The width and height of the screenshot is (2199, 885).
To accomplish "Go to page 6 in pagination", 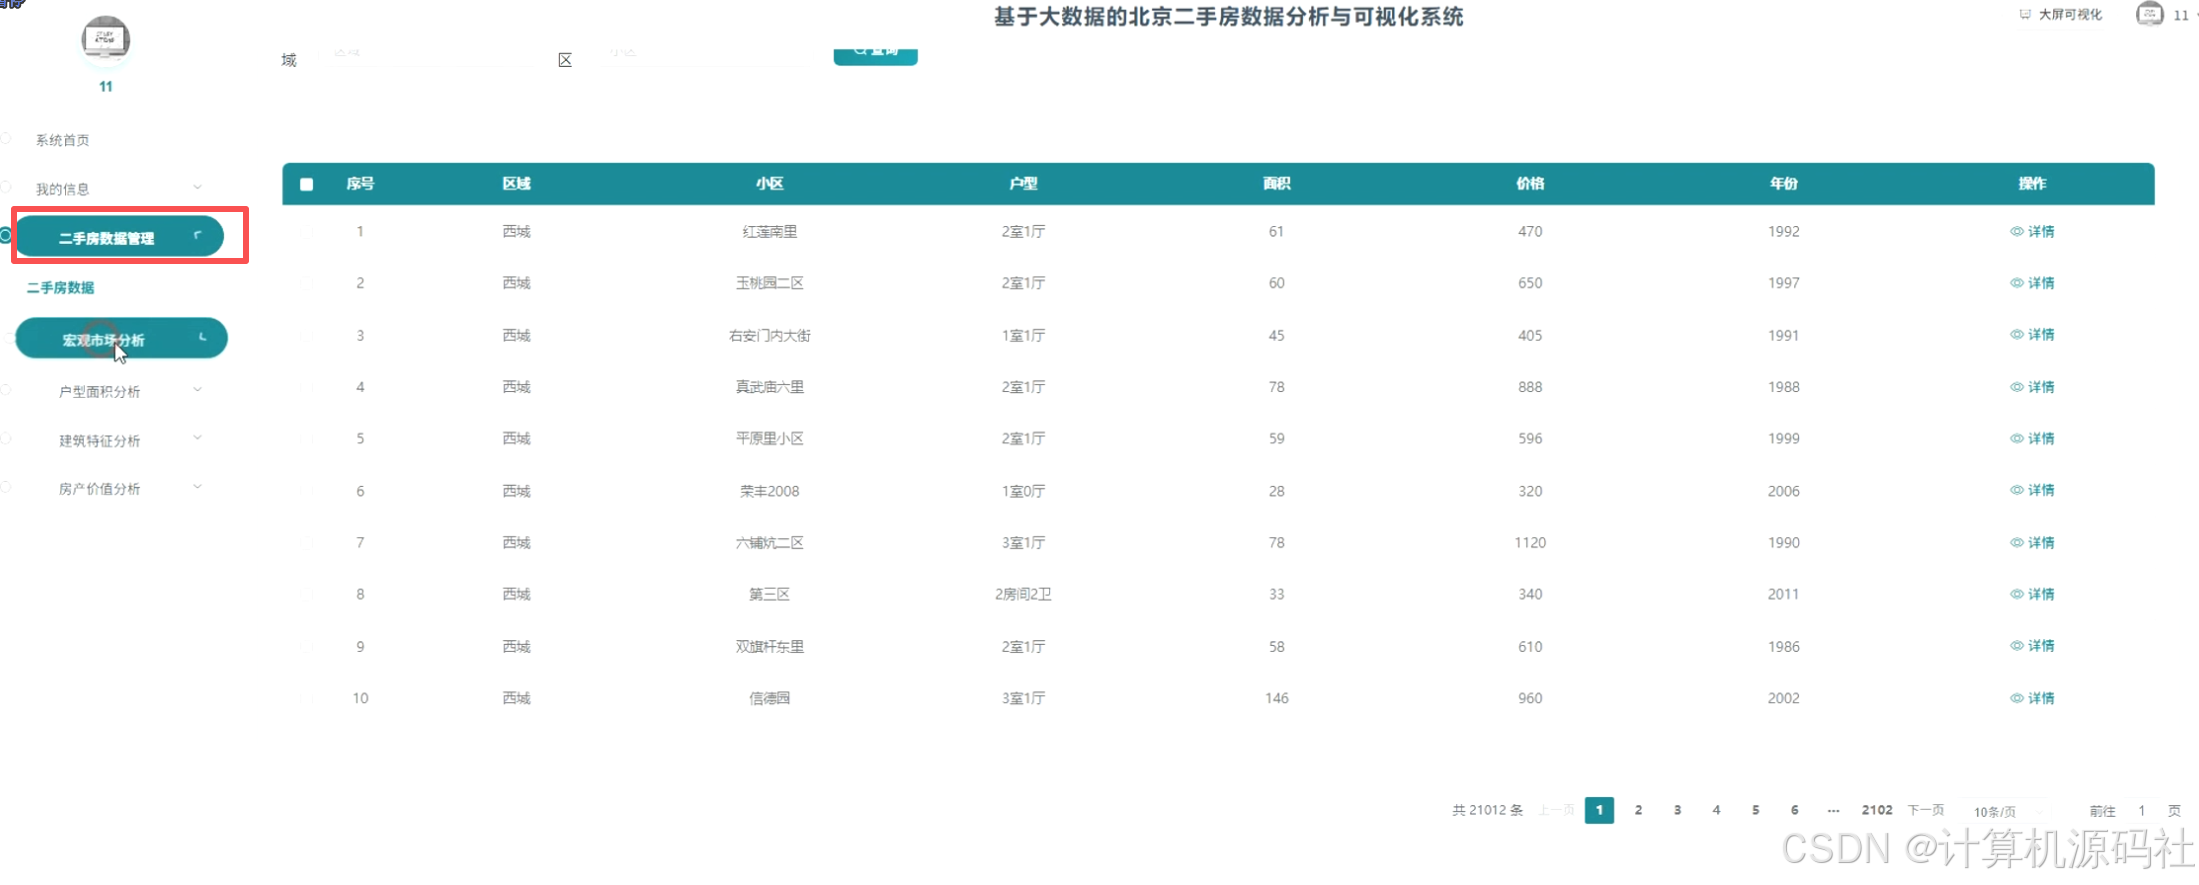I will (1794, 810).
